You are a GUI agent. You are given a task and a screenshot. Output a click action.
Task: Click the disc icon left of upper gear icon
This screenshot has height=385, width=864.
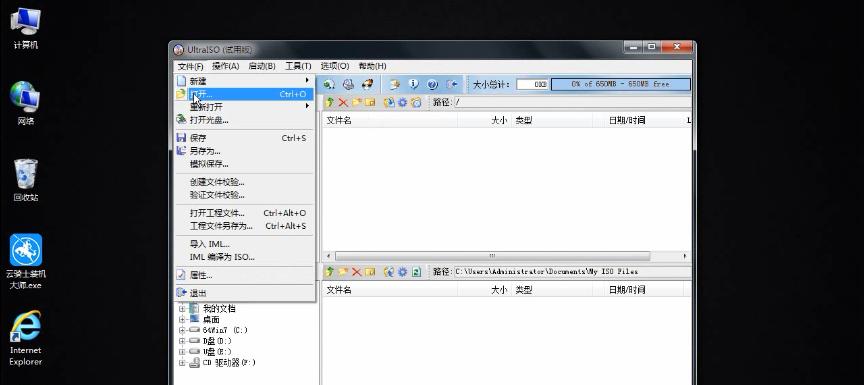pos(389,102)
